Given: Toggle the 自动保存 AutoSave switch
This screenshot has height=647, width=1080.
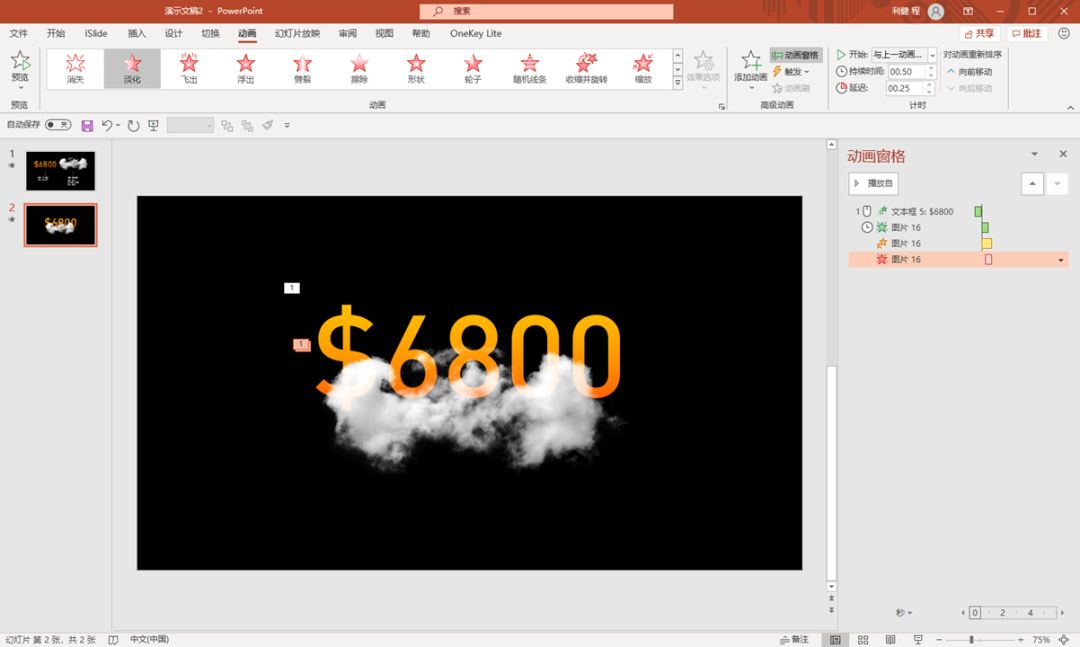Looking at the screenshot, I should [x=58, y=125].
